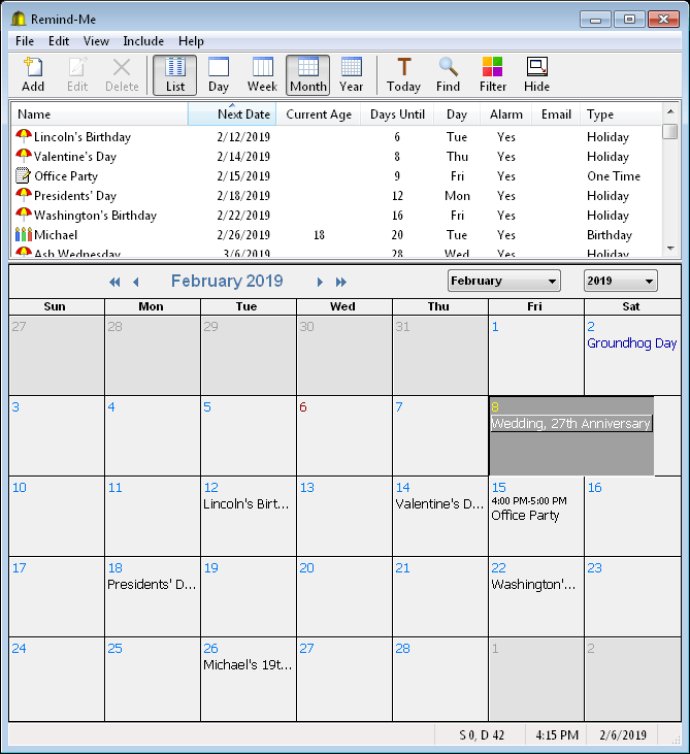Click the 4:15 PM status bar time
Screen dimensions: 690x754
click(557, 735)
